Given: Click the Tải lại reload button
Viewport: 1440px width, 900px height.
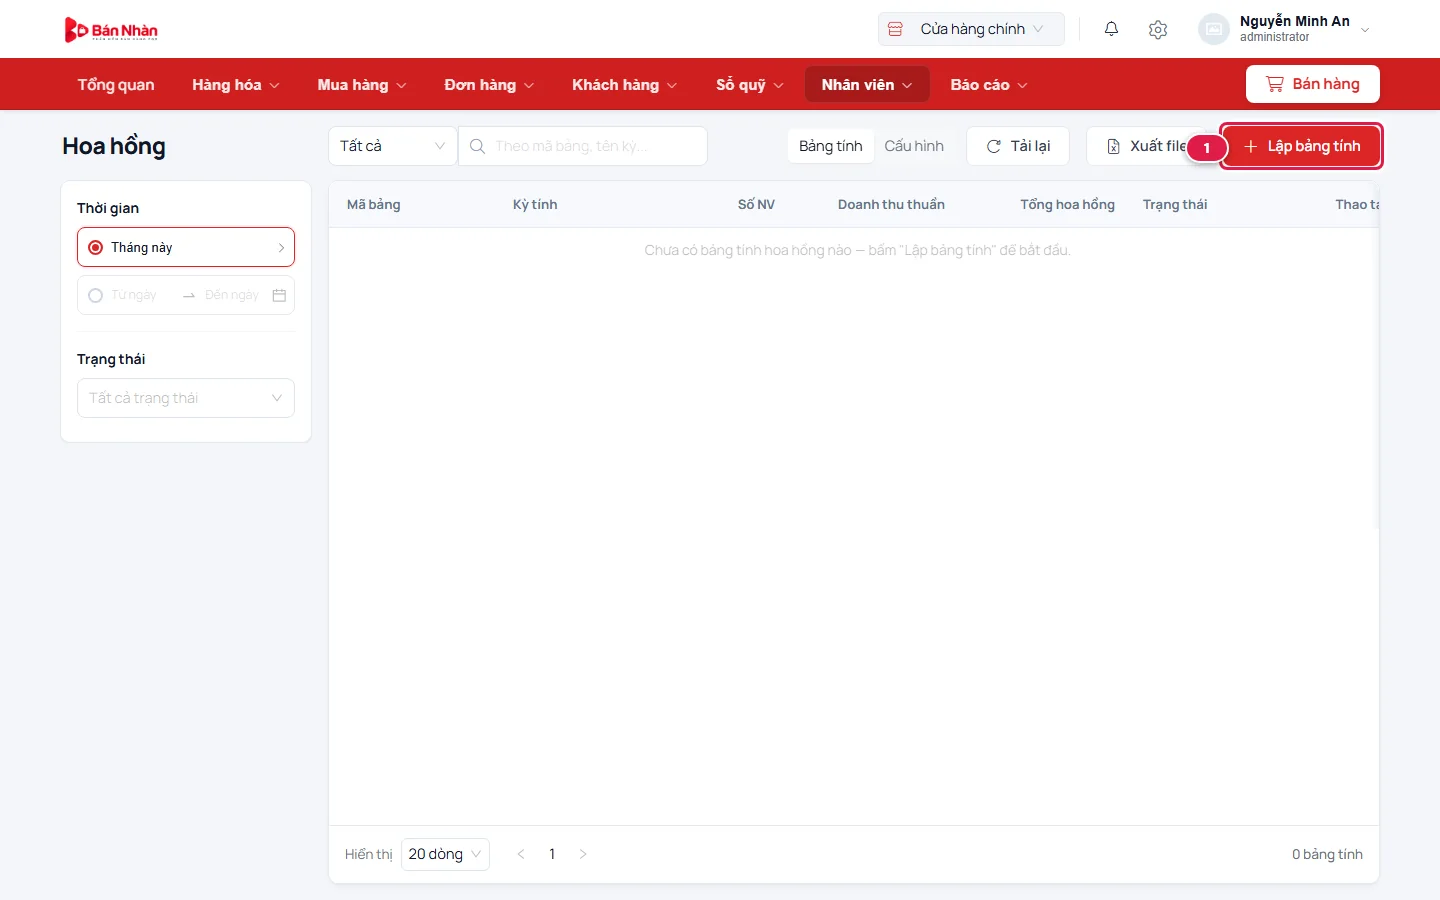Looking at the screenshot, I should coord(1018,146).
